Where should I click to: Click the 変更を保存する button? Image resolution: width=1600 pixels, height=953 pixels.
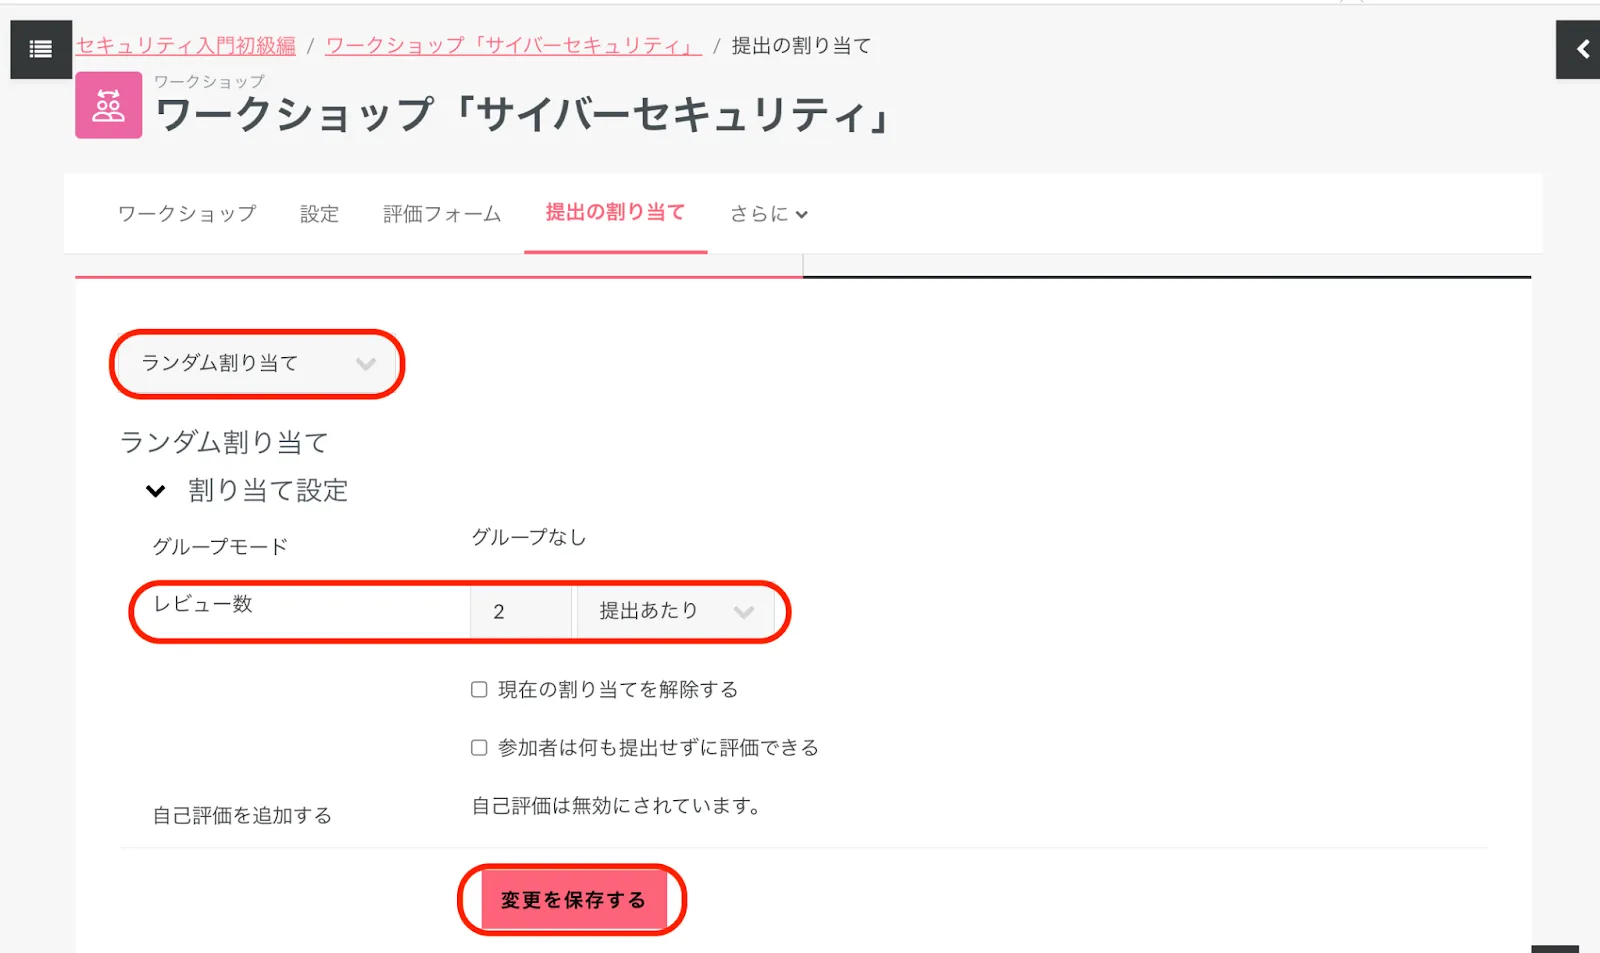coord(573,900)
